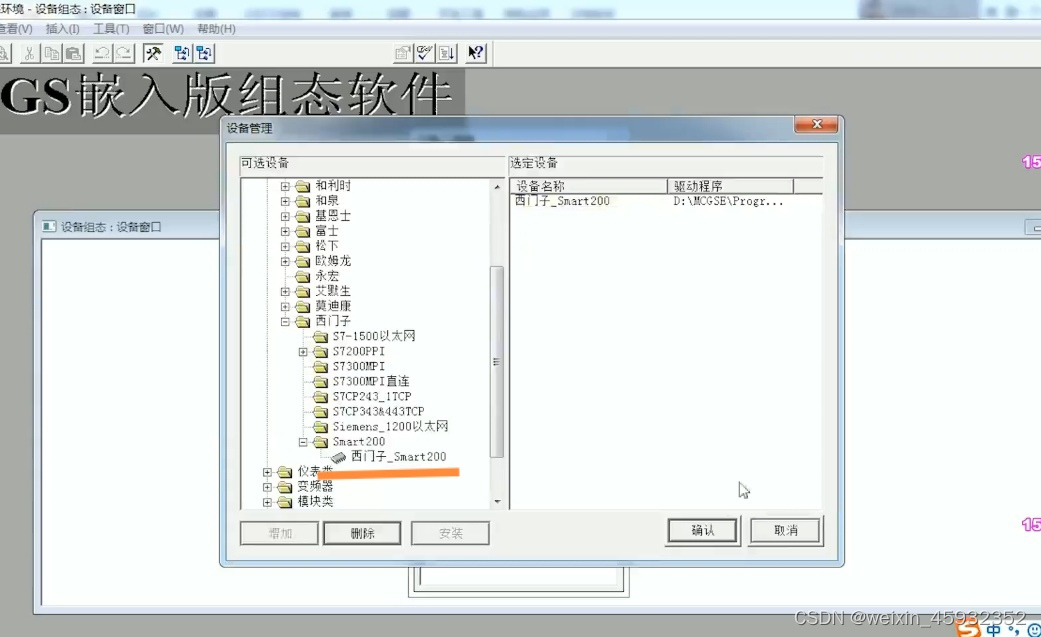1041x637 pixels.
Task: Expand the 仪表类 folder node
Action: click(x=267, y=472)
